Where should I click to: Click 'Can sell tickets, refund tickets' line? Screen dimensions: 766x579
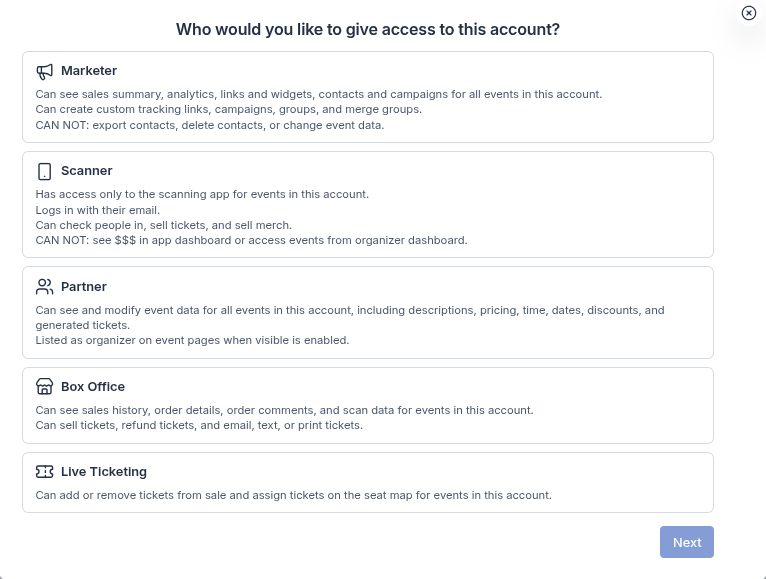pyautogui.click(x=199, y=425)
